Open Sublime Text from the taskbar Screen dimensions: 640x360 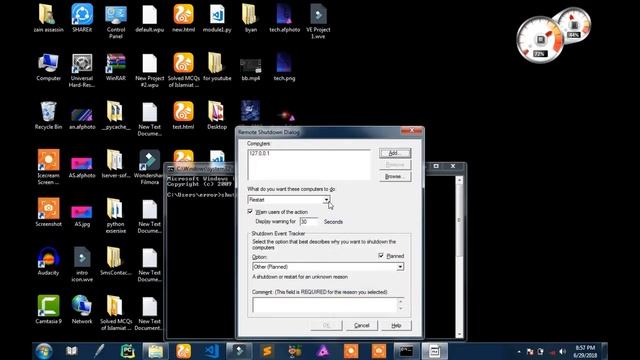point(267,351)
